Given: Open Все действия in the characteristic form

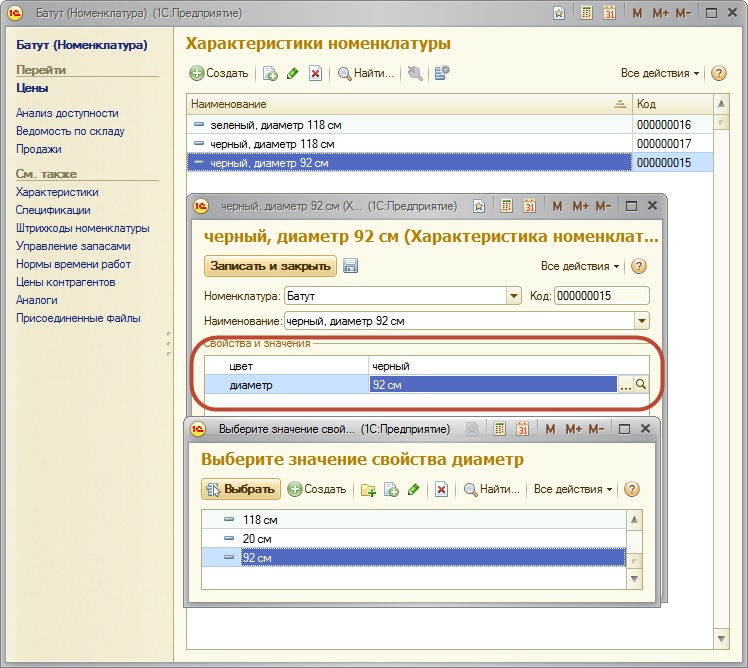Looking at the screenshot, I should pyautogui.click(x=580, y=266).
